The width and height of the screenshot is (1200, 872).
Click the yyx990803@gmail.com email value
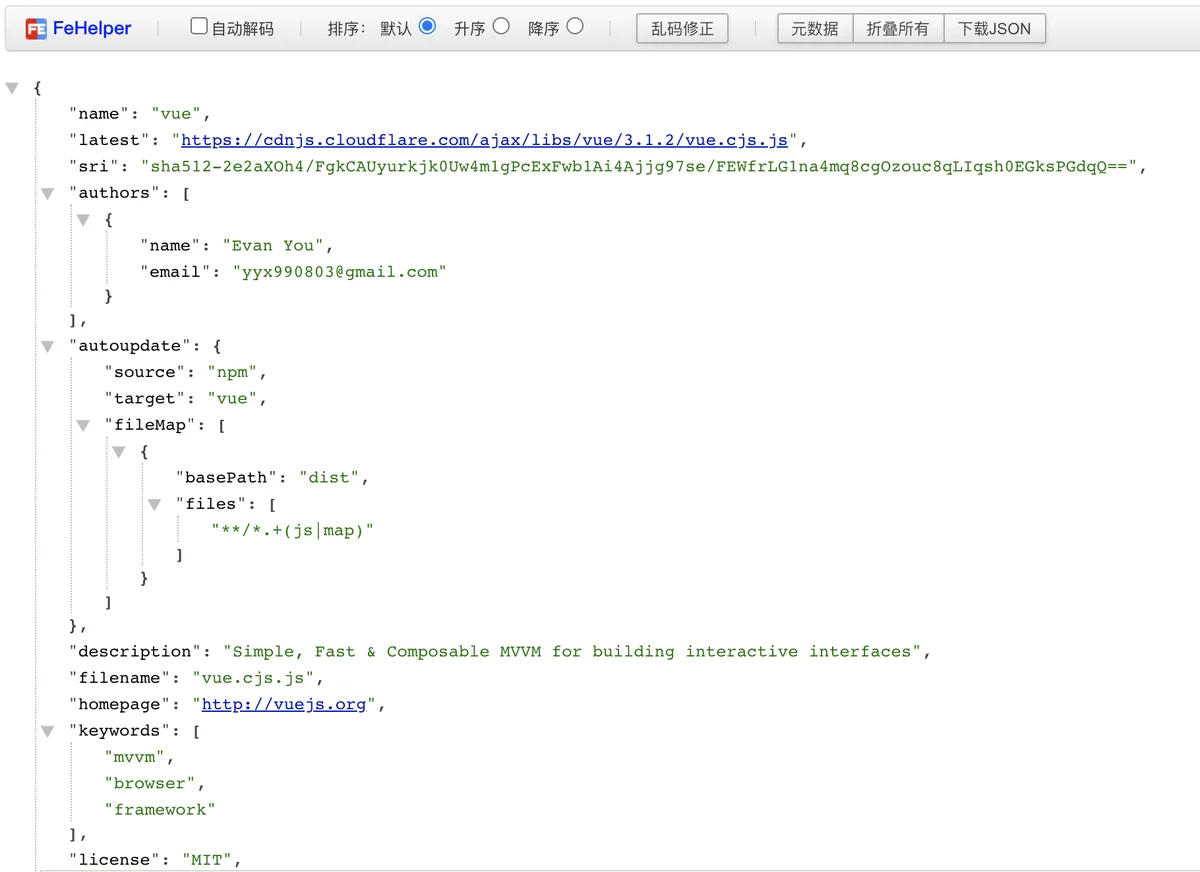pos(340,271)
